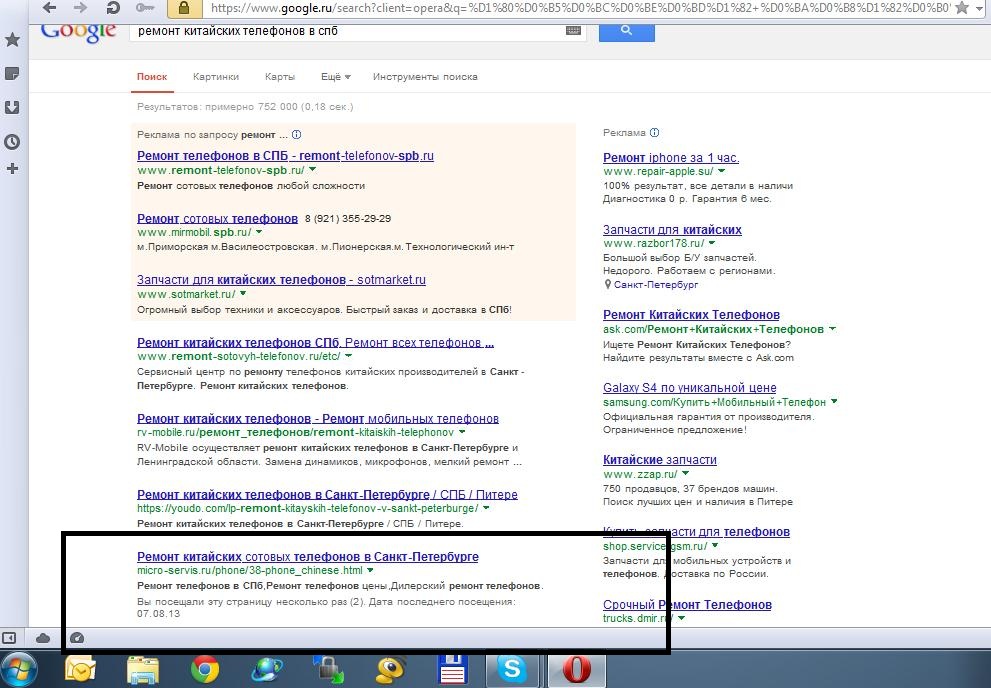Click the Opera Link cloud icon
Image resolution: width=991 pixels, height=688 pixels.
(x=43, y=638)
